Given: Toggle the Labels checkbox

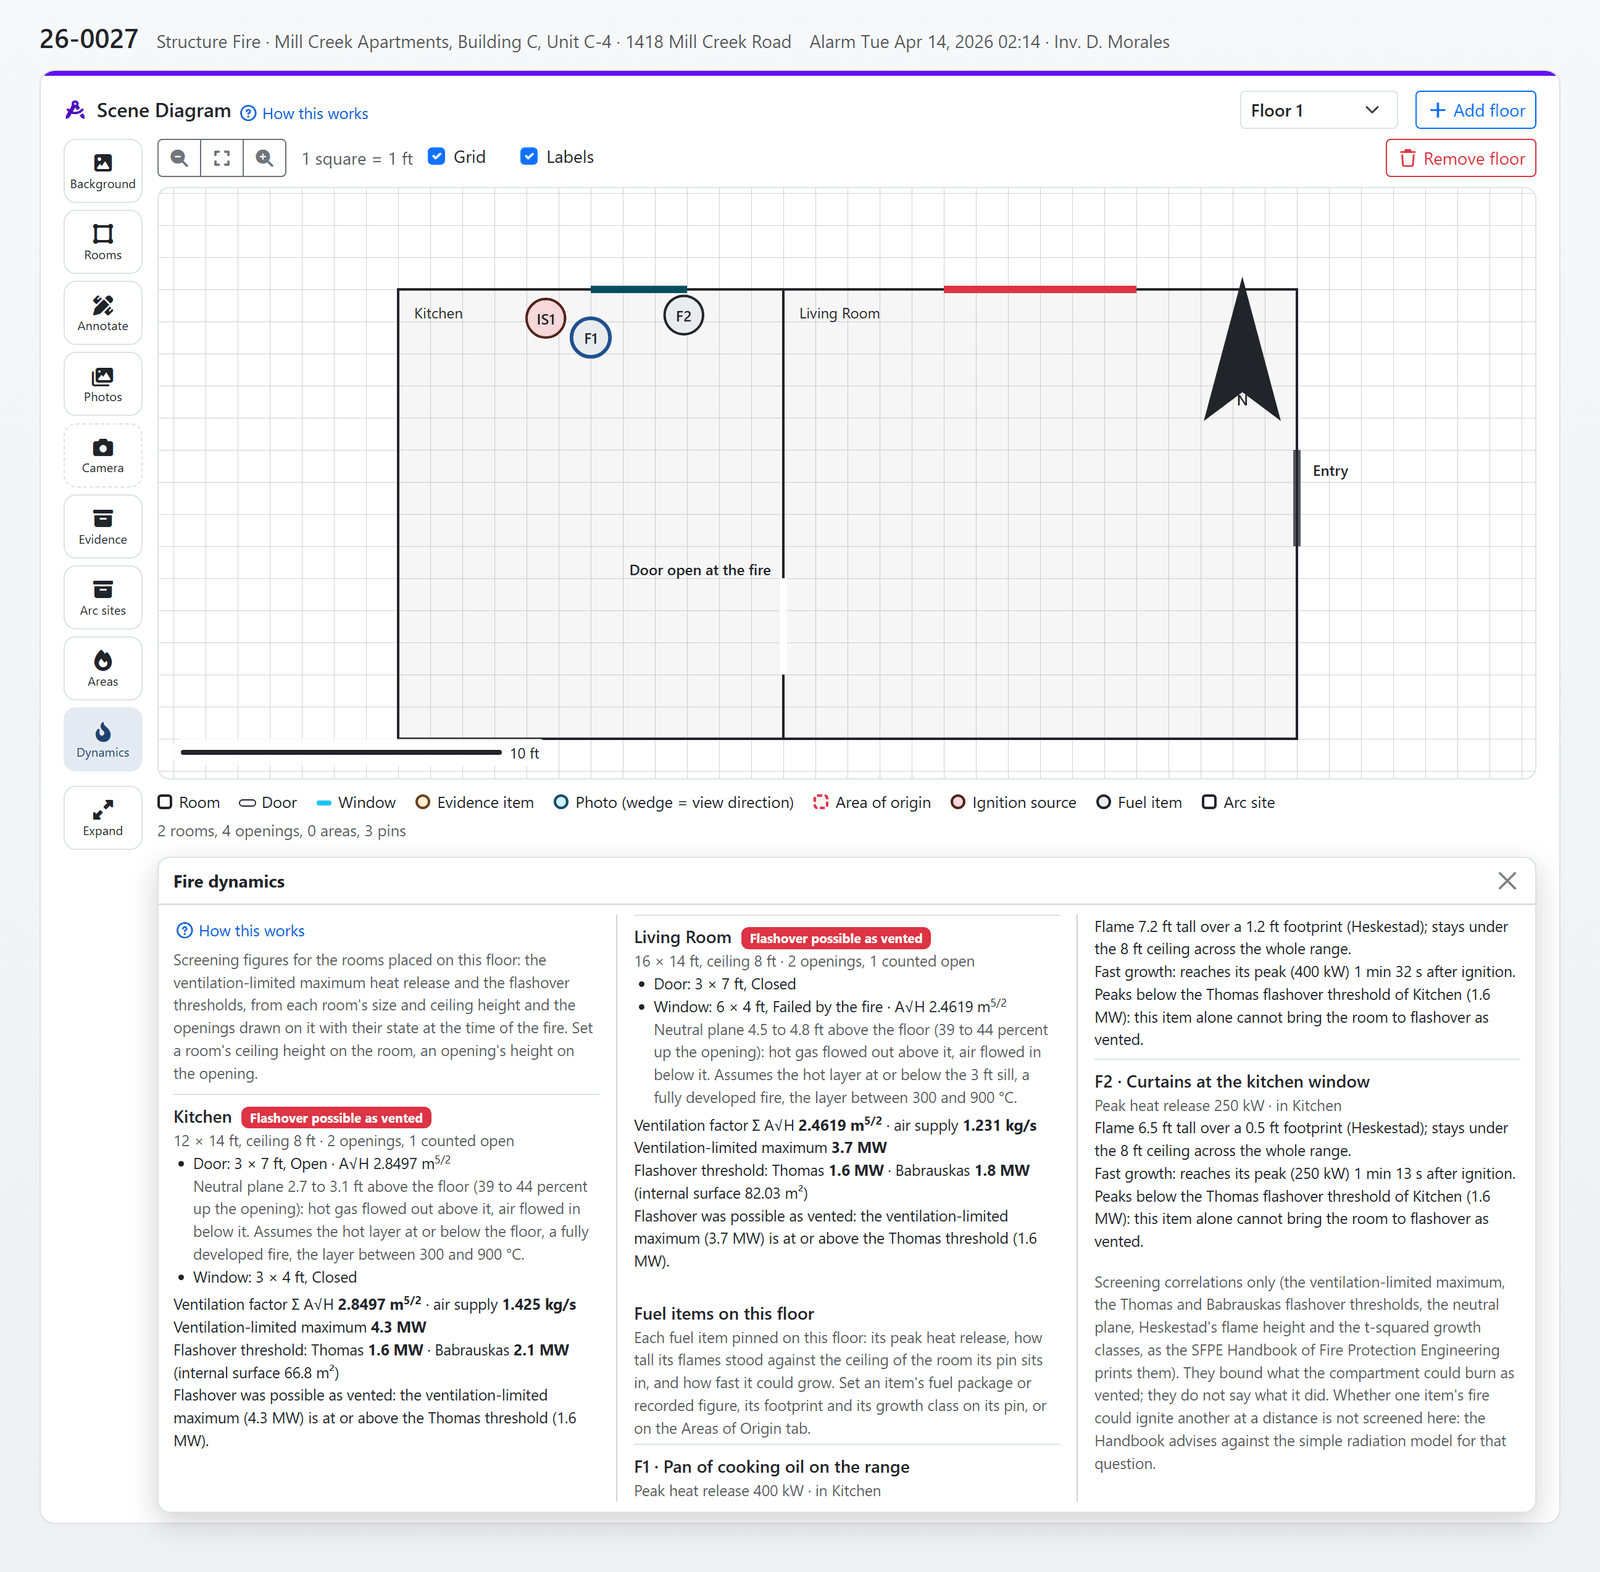Looking at the screenshot, I should click(529, 156).
